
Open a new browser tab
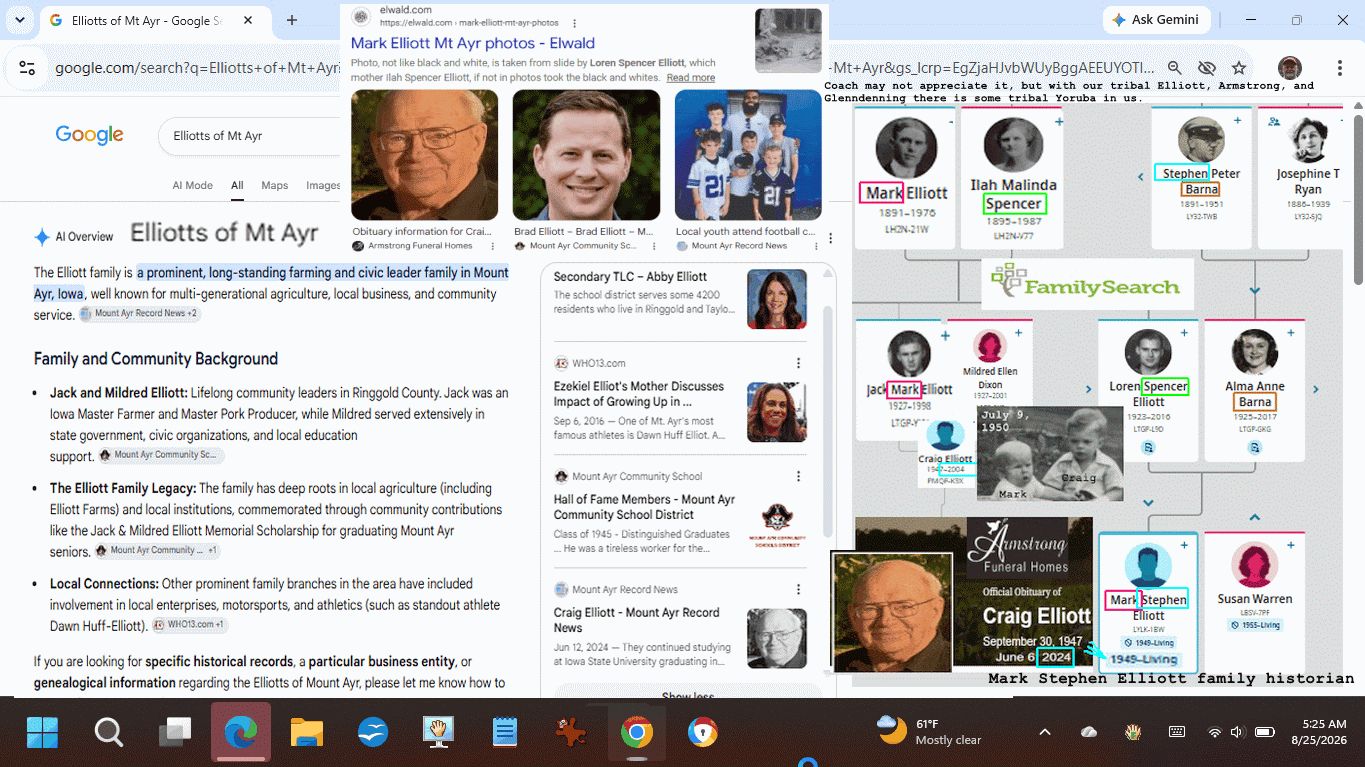(x=292, y=20)
